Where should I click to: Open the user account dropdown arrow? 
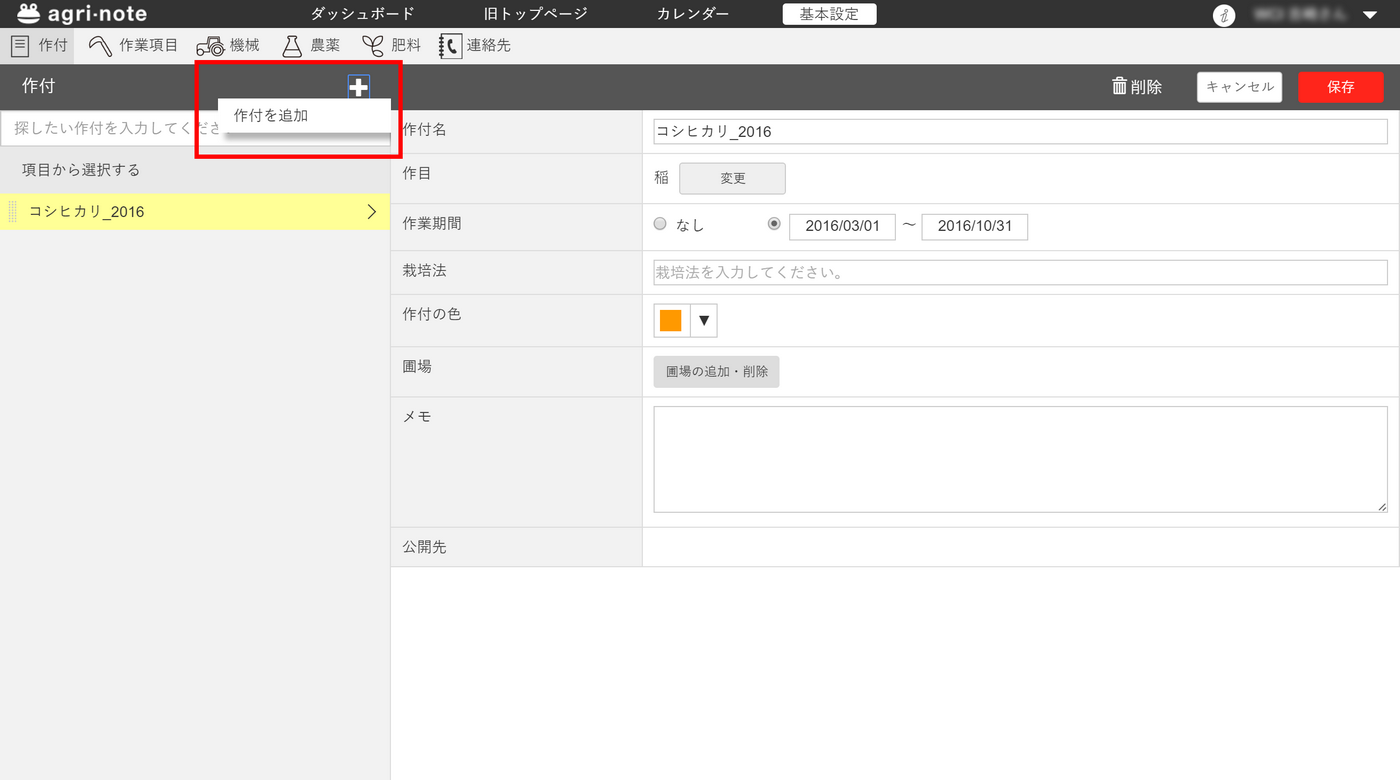coord(1369,15)
